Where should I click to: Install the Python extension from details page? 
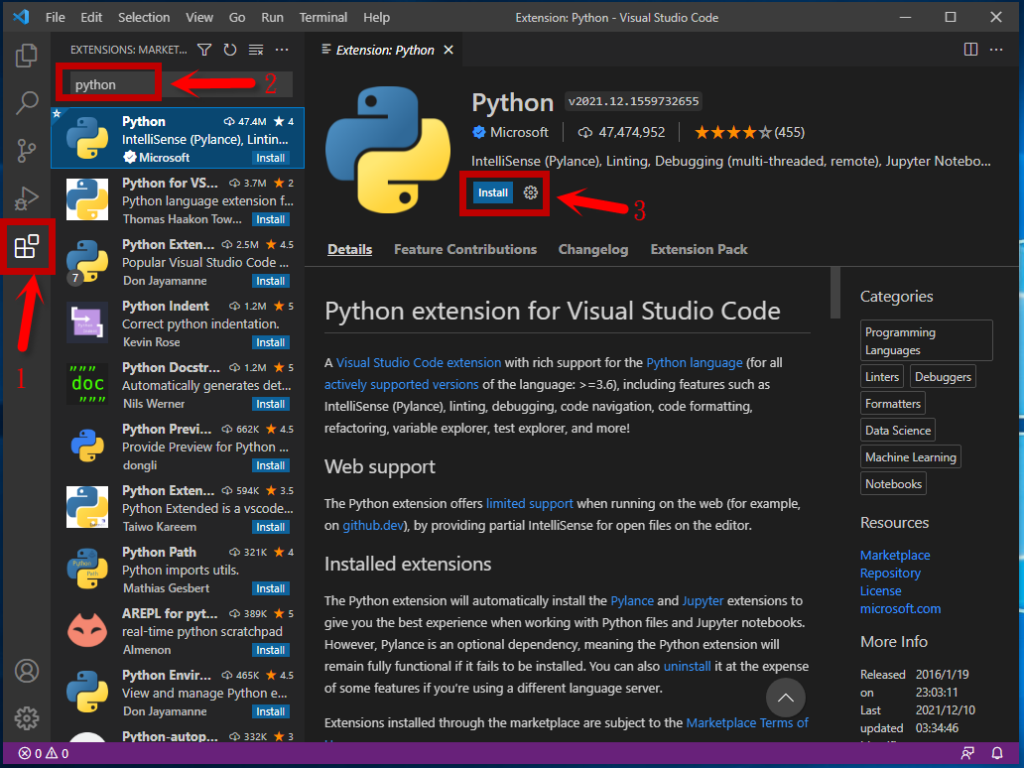pyautogui.click(x=492, y=193)
